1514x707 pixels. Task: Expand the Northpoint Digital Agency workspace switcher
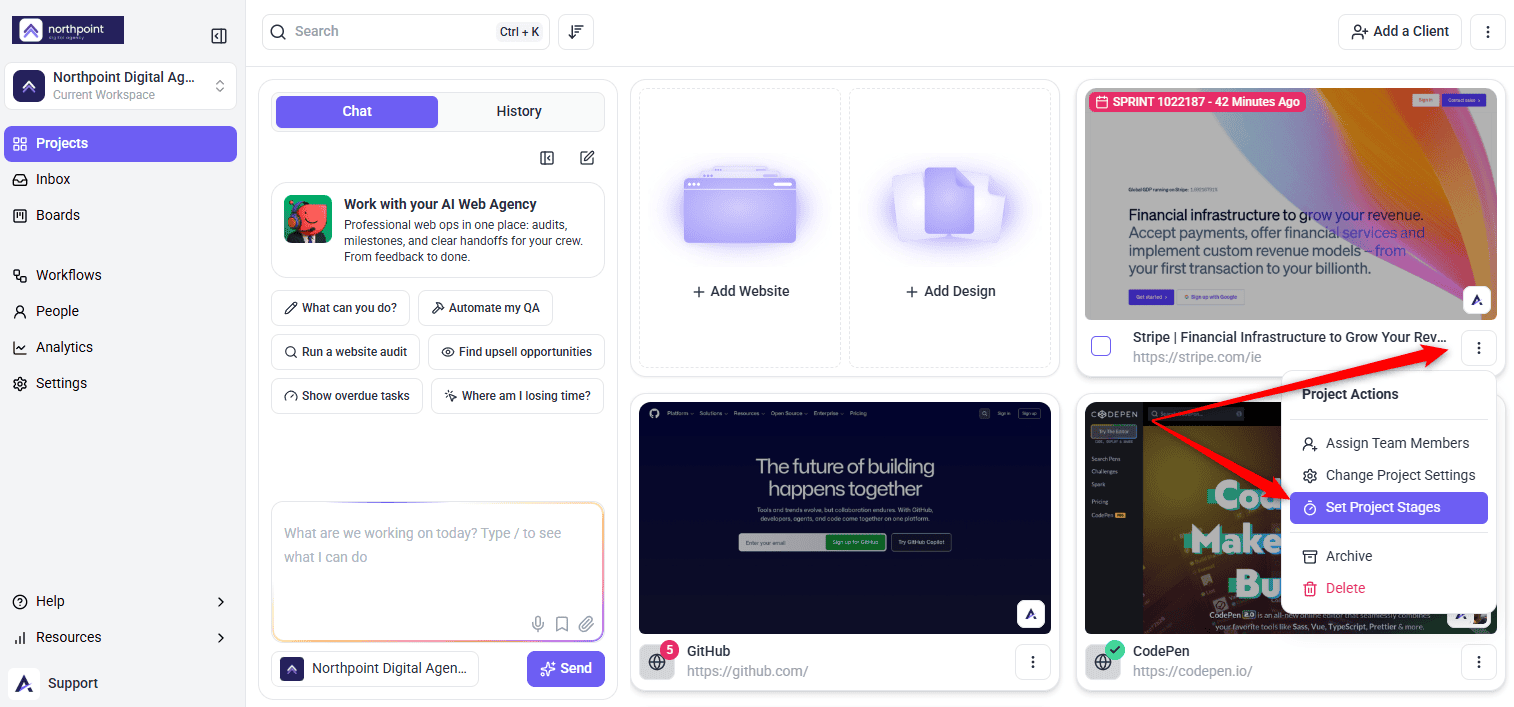coord(120,86)
